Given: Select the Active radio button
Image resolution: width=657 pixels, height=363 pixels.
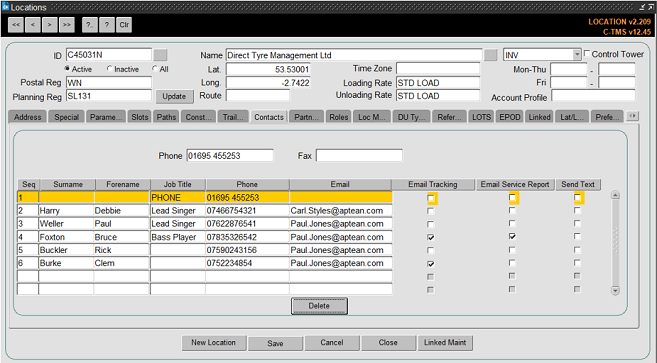Looking at the screenshot, I should [67, 68].
